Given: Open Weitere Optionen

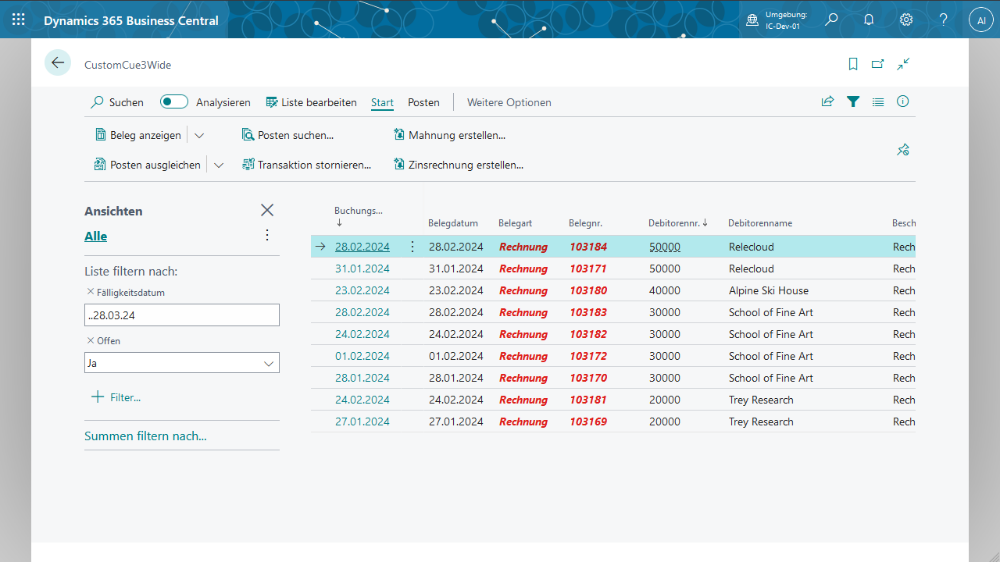Looking at the screenshot, I should (x=509, y=102).
